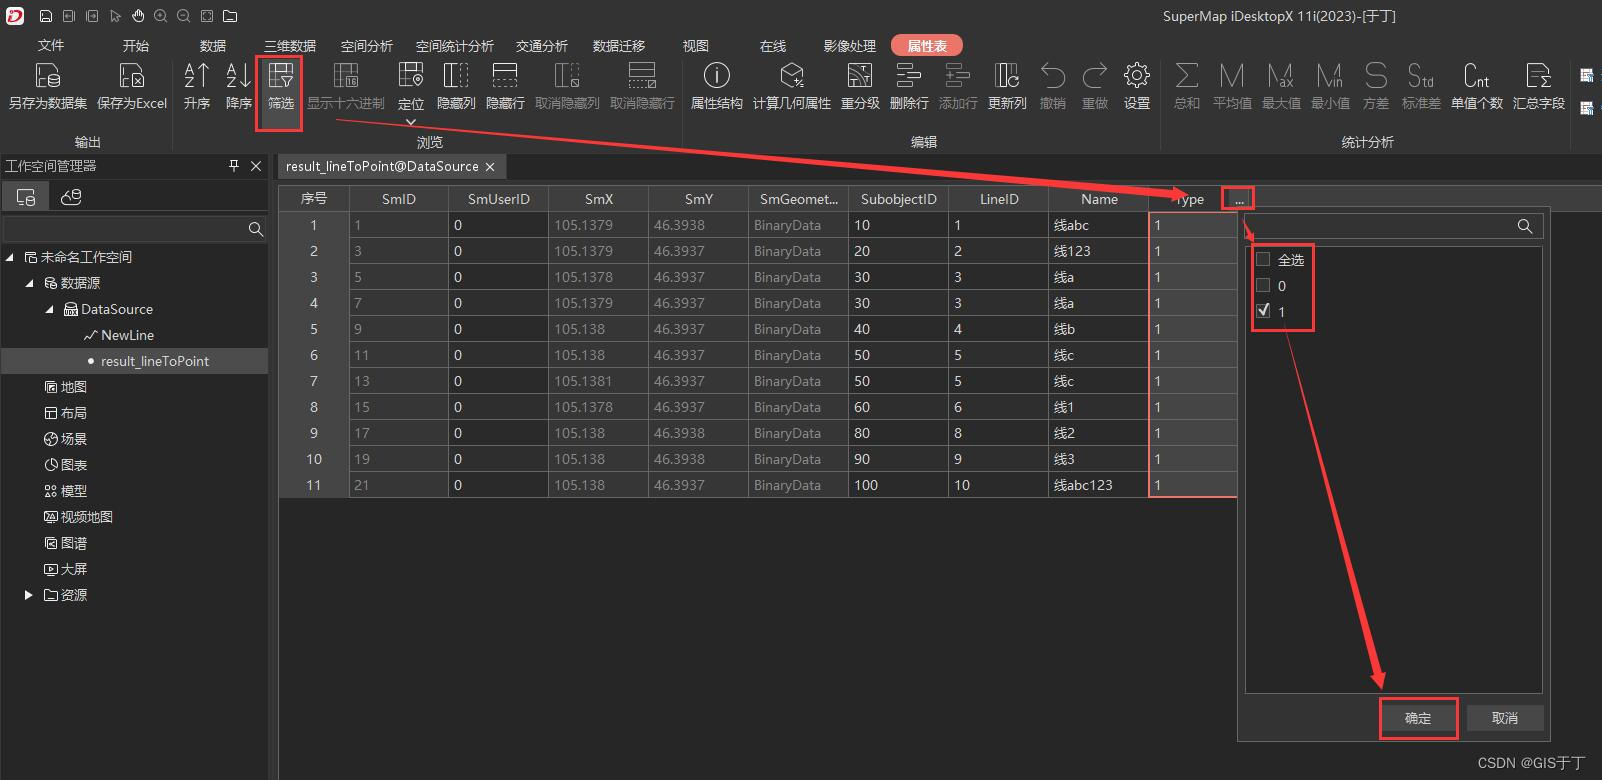Image resolution: width=1602 pixels, height=780 pixels.
Task: Switch to the 视图 ribbon tab
Action: point(696,46)
